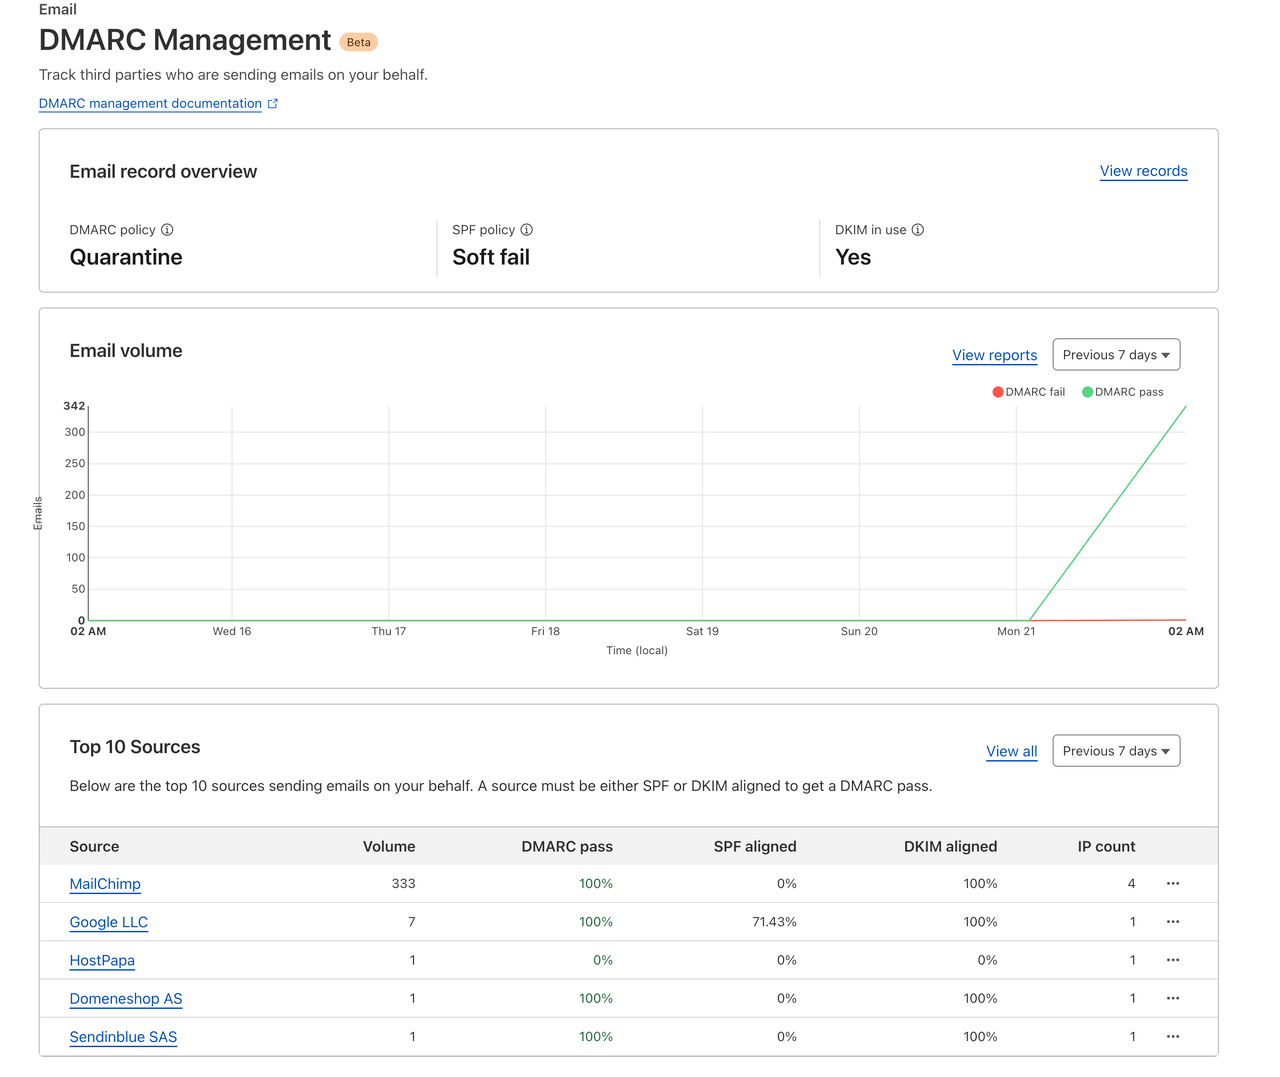Screen dimensions: 1280x1077
Task: Open the three-dot menu for Domeneshop AS row
Action: (1173, 998)
